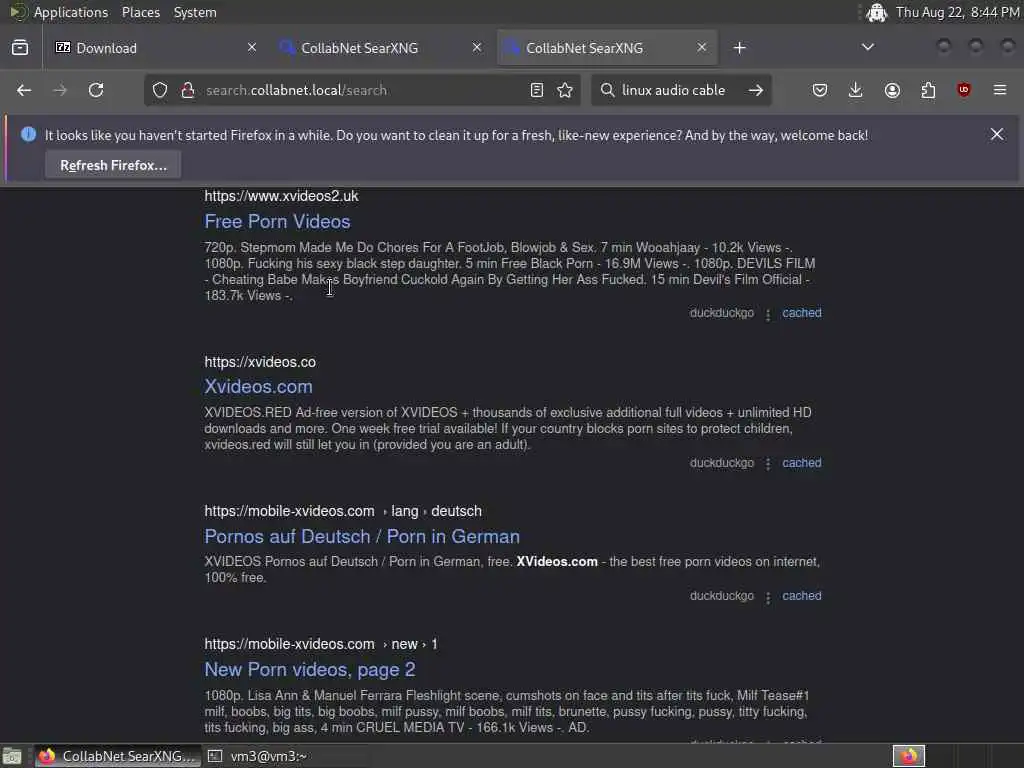This screenshot has width=1024, height=768.
Task: Open the uBlock Origin popup
Action: [x=964, y=90]
